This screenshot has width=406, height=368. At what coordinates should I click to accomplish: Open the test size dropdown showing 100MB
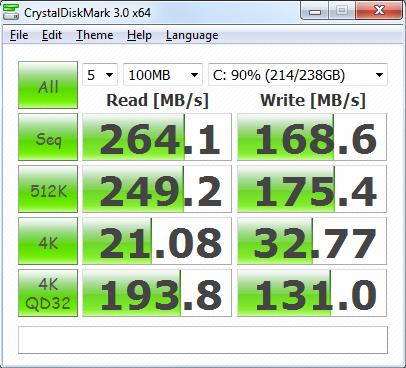(x=163, y=75)
